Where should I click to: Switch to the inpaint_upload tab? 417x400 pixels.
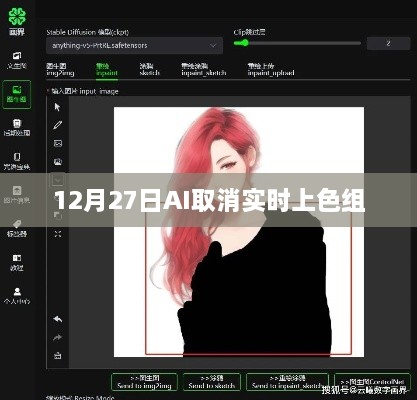(x=271, y=69)
